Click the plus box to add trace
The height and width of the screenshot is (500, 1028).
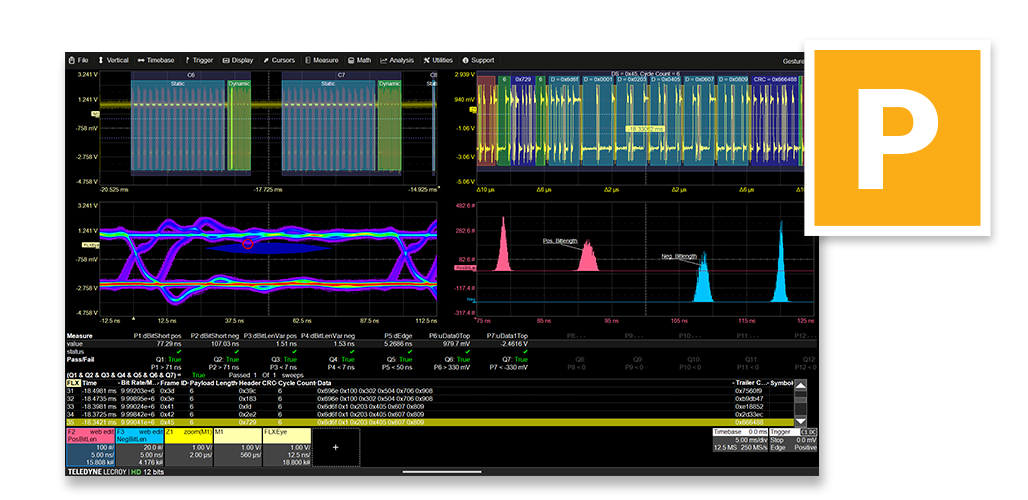[335, 447]
